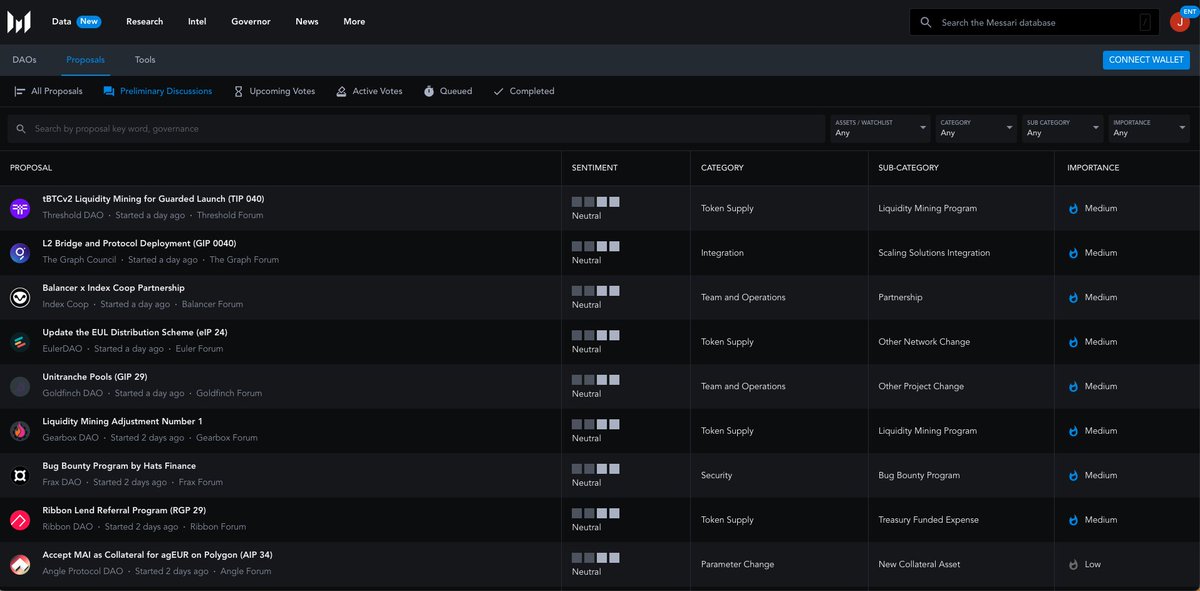Viewport: 1200px width, 591px height.
Task: Click the Index Coop logo icon
Action: click(20, 297)
